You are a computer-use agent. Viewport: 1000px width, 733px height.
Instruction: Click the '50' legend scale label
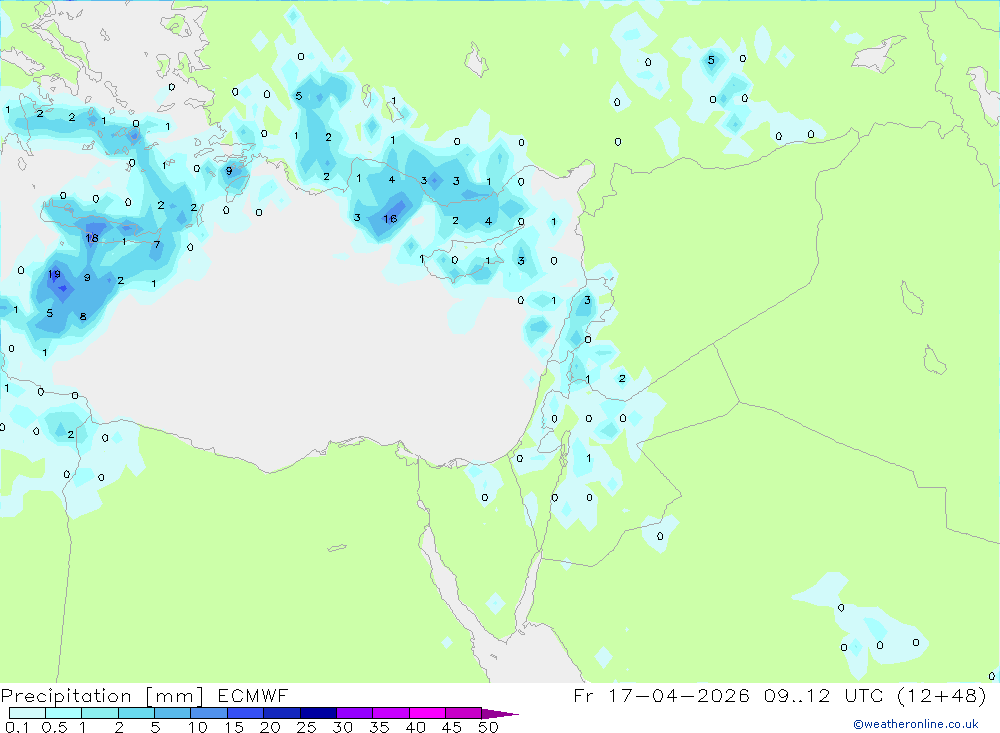tap(488, 727)
